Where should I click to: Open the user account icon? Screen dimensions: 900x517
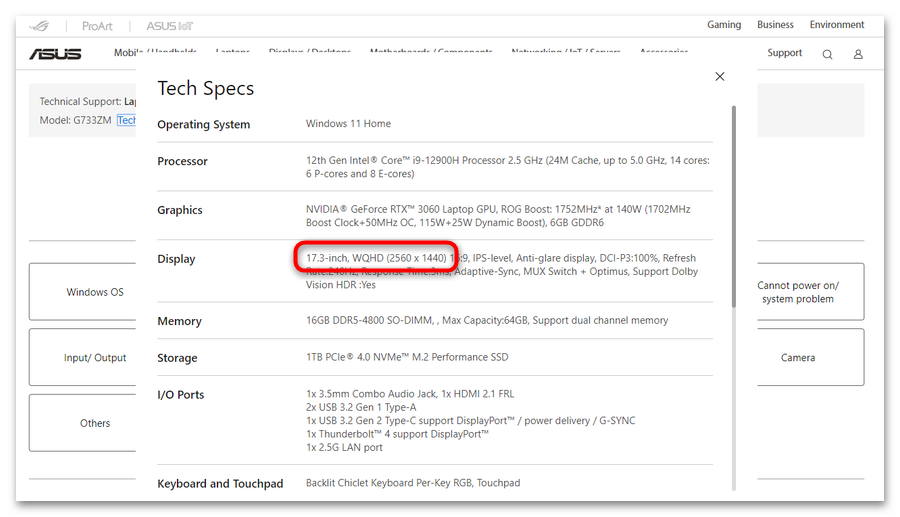click(858, 54)
